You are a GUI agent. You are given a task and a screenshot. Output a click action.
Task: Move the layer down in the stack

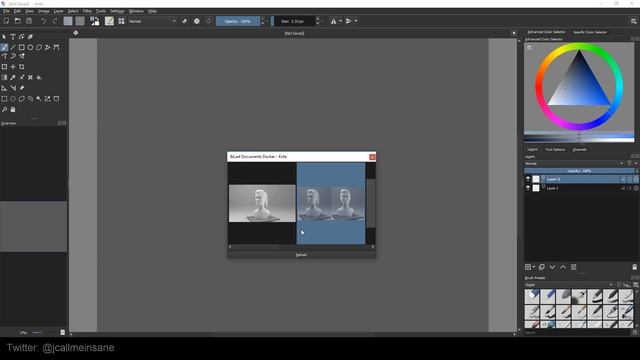click(x=552, y=267)
